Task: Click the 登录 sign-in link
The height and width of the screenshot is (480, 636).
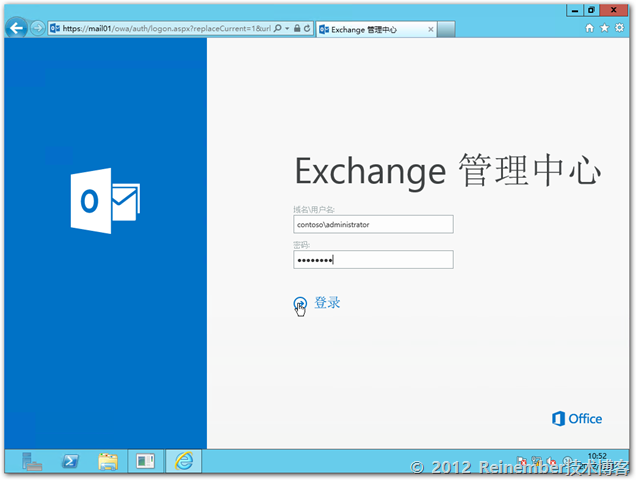Action: point(327,303)
